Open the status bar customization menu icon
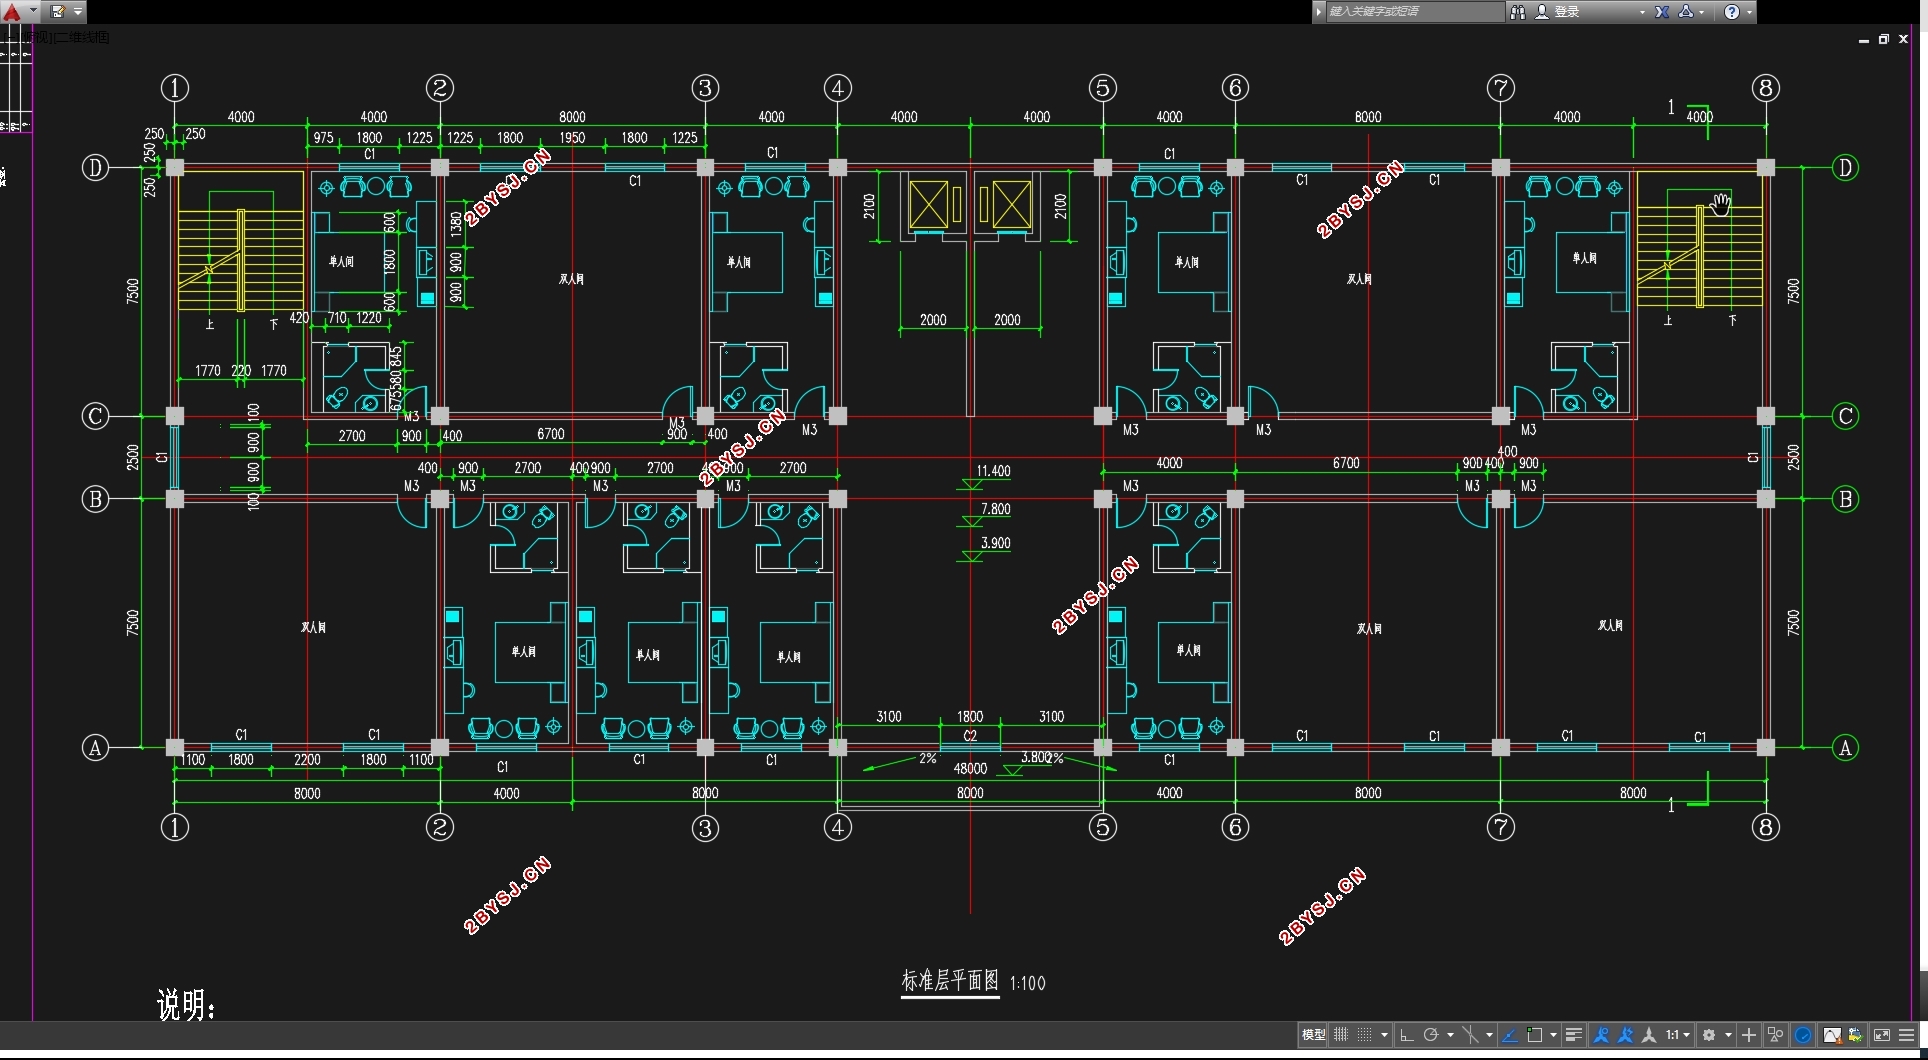Viewport: 1928px width, 1060px height. (1907, 1035)
